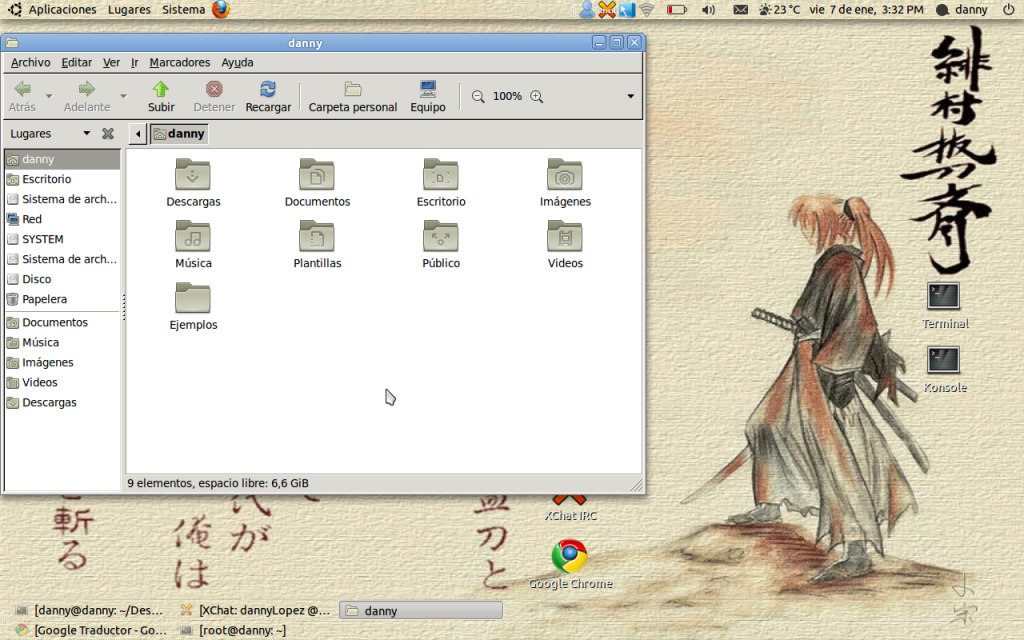Open the Sistema panel menu

pyautogui.click(x=184, y=10)
